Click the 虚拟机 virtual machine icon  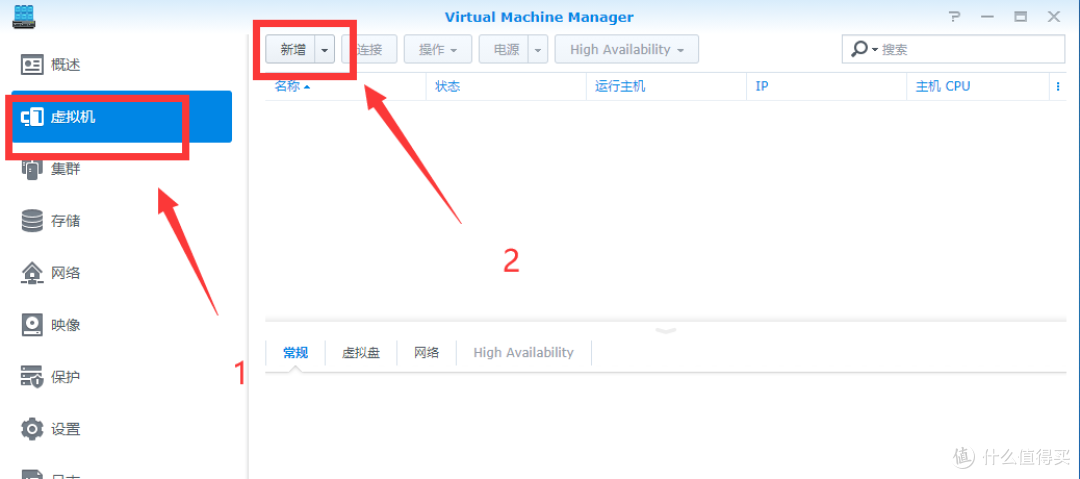click(x=32, y=118)
